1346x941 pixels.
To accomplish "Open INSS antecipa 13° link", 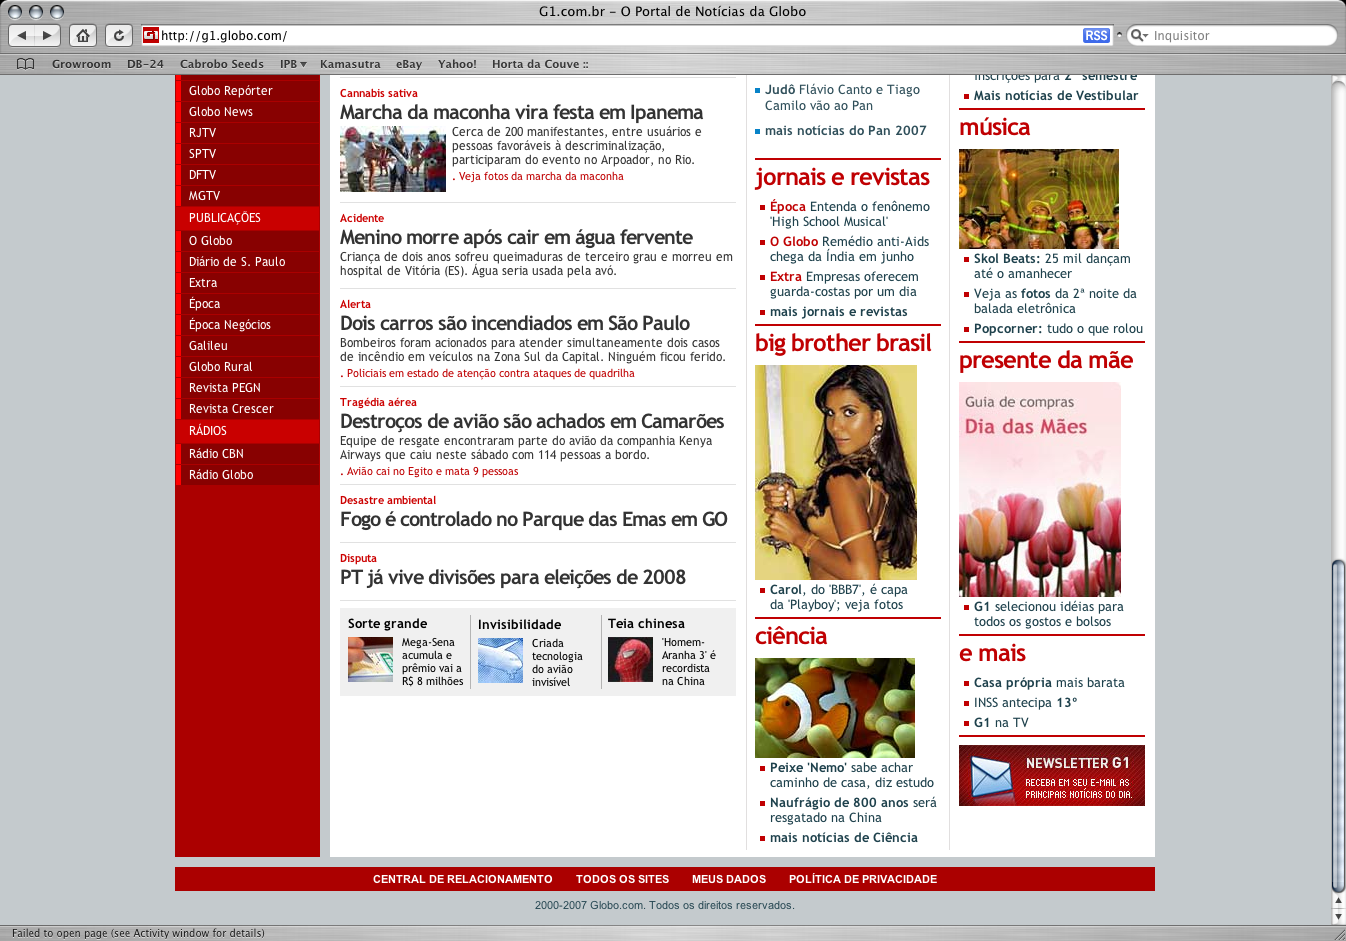I will (x=1025, y=702).
